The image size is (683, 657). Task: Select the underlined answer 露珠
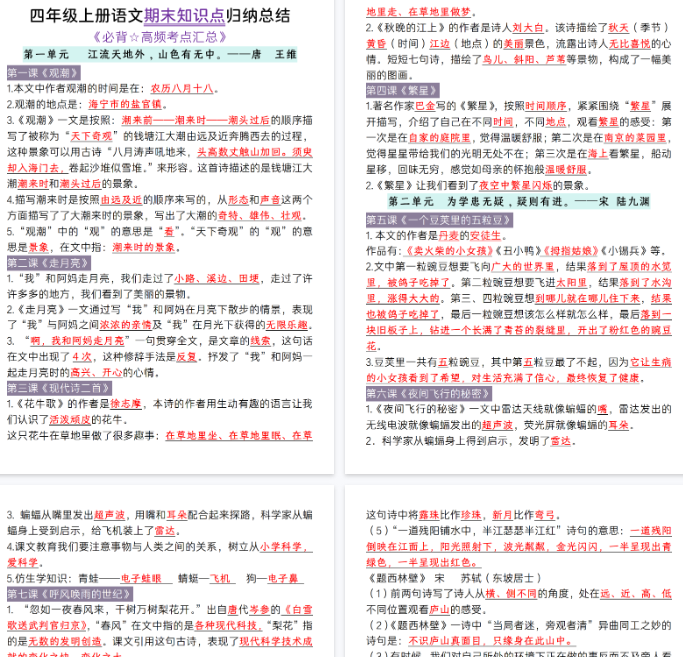pyautogui.click(x=429, y=515)
